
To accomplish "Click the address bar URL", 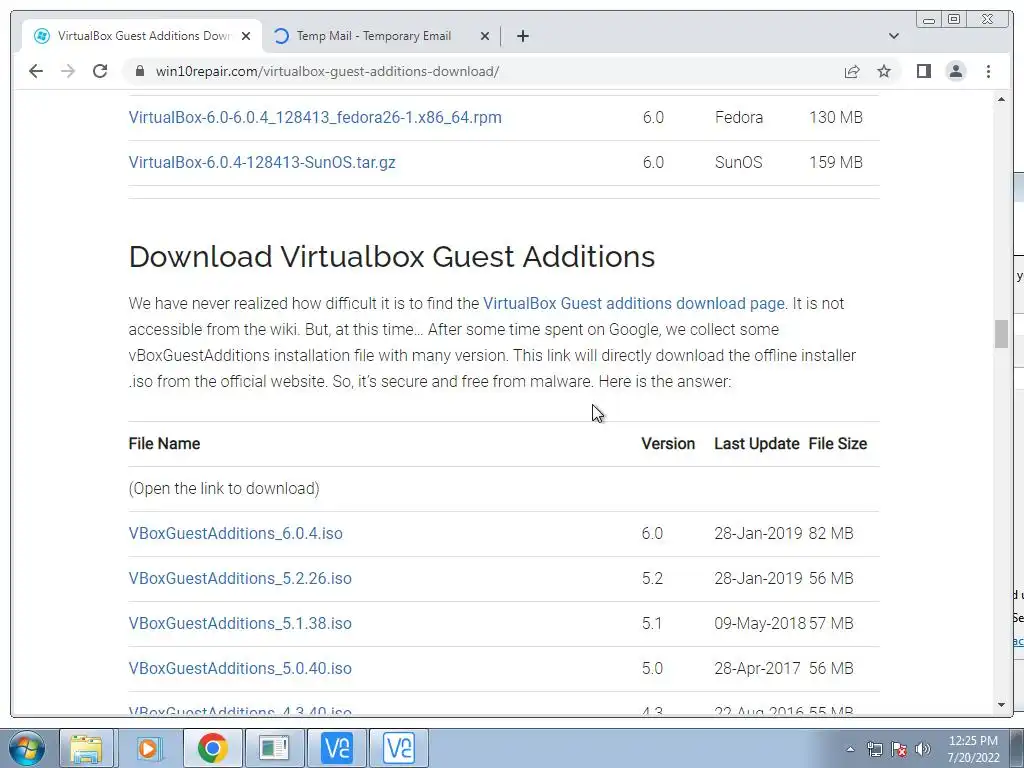I will [x=327, y=71].
